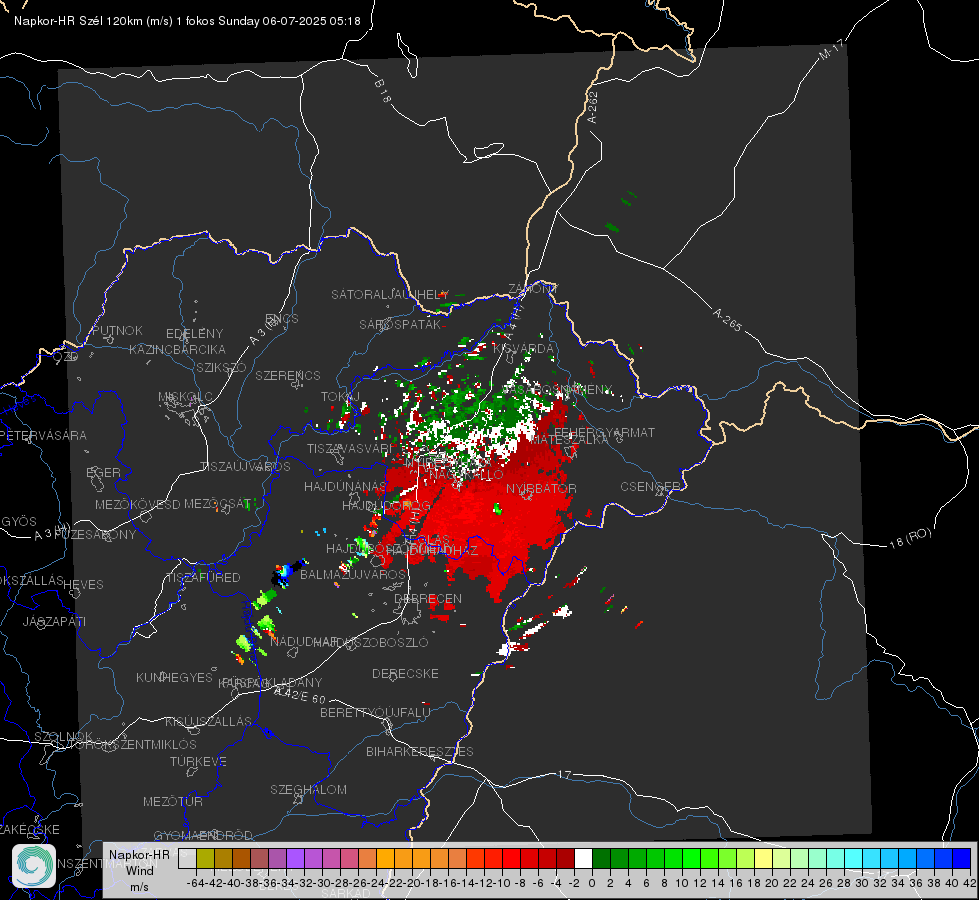Click the DERECSKE label
Viewport: 979px width, 900px height.
tap(405, 674)
